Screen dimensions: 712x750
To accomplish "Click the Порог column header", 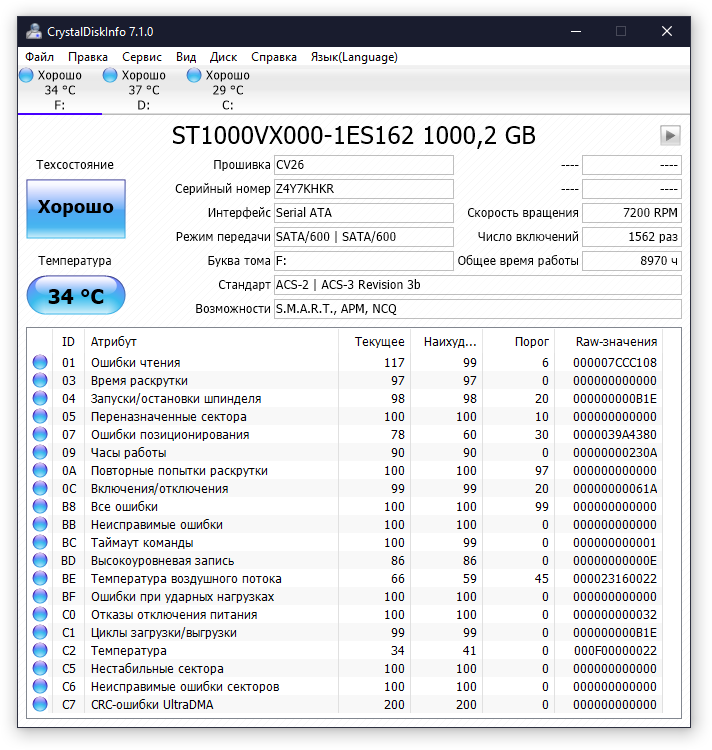I will point(519,342).
